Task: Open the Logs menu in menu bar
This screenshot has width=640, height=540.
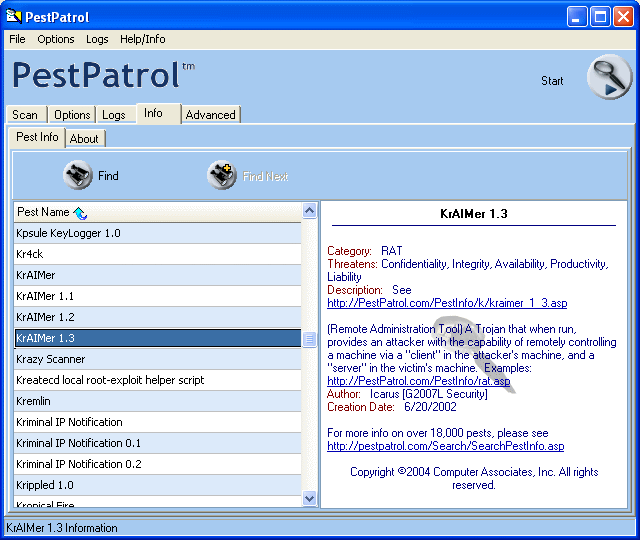Action: [97, 39]
